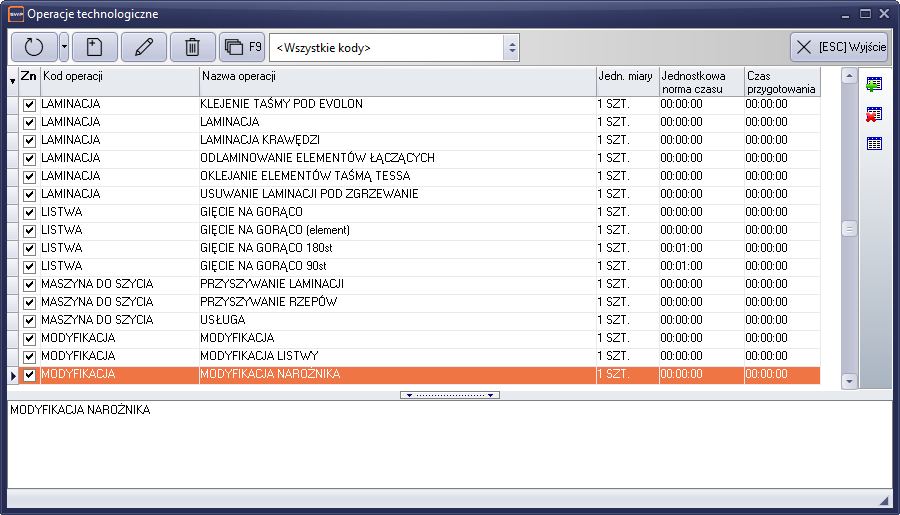This screenshot has height=515, width=900.
Task: Uncheck the KLEJENIE TAŚMY POD EVOLON checkbox
Action: pos(29,104)
